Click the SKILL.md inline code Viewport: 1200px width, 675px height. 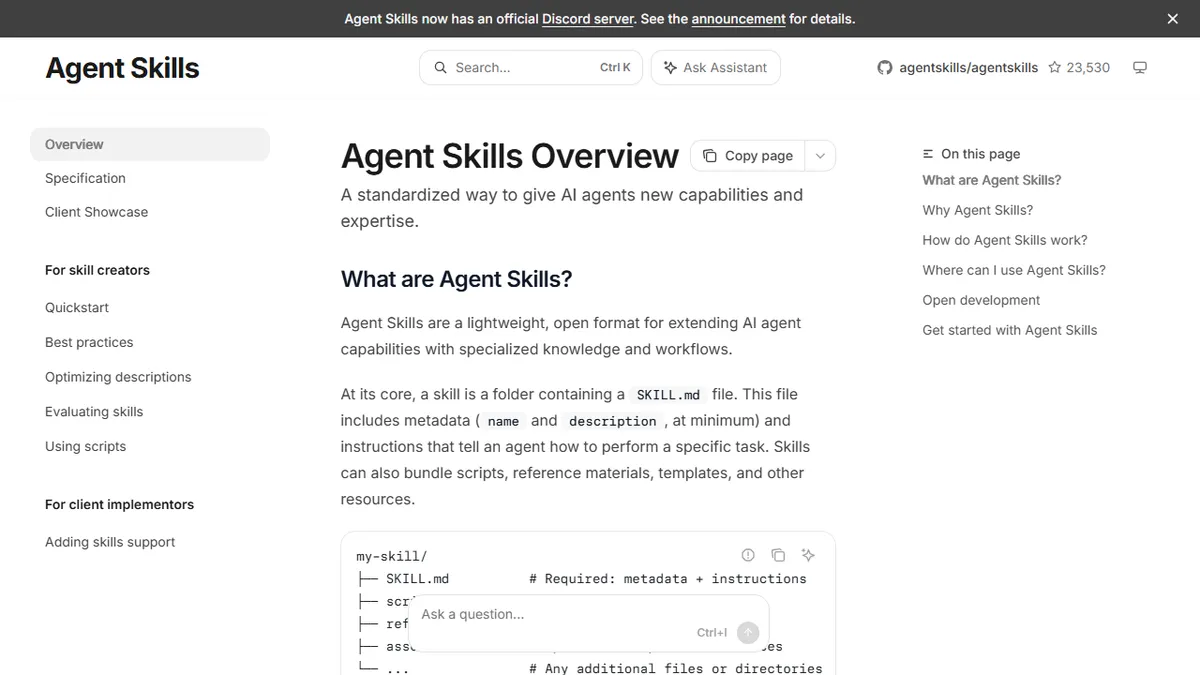[x=668, y=395]
